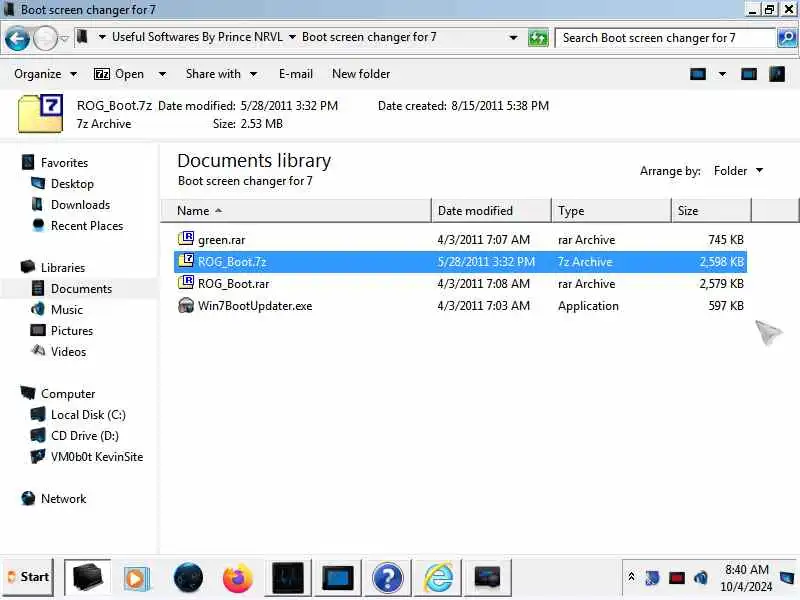Open Recent Places under Favorites

click(87, 226)
